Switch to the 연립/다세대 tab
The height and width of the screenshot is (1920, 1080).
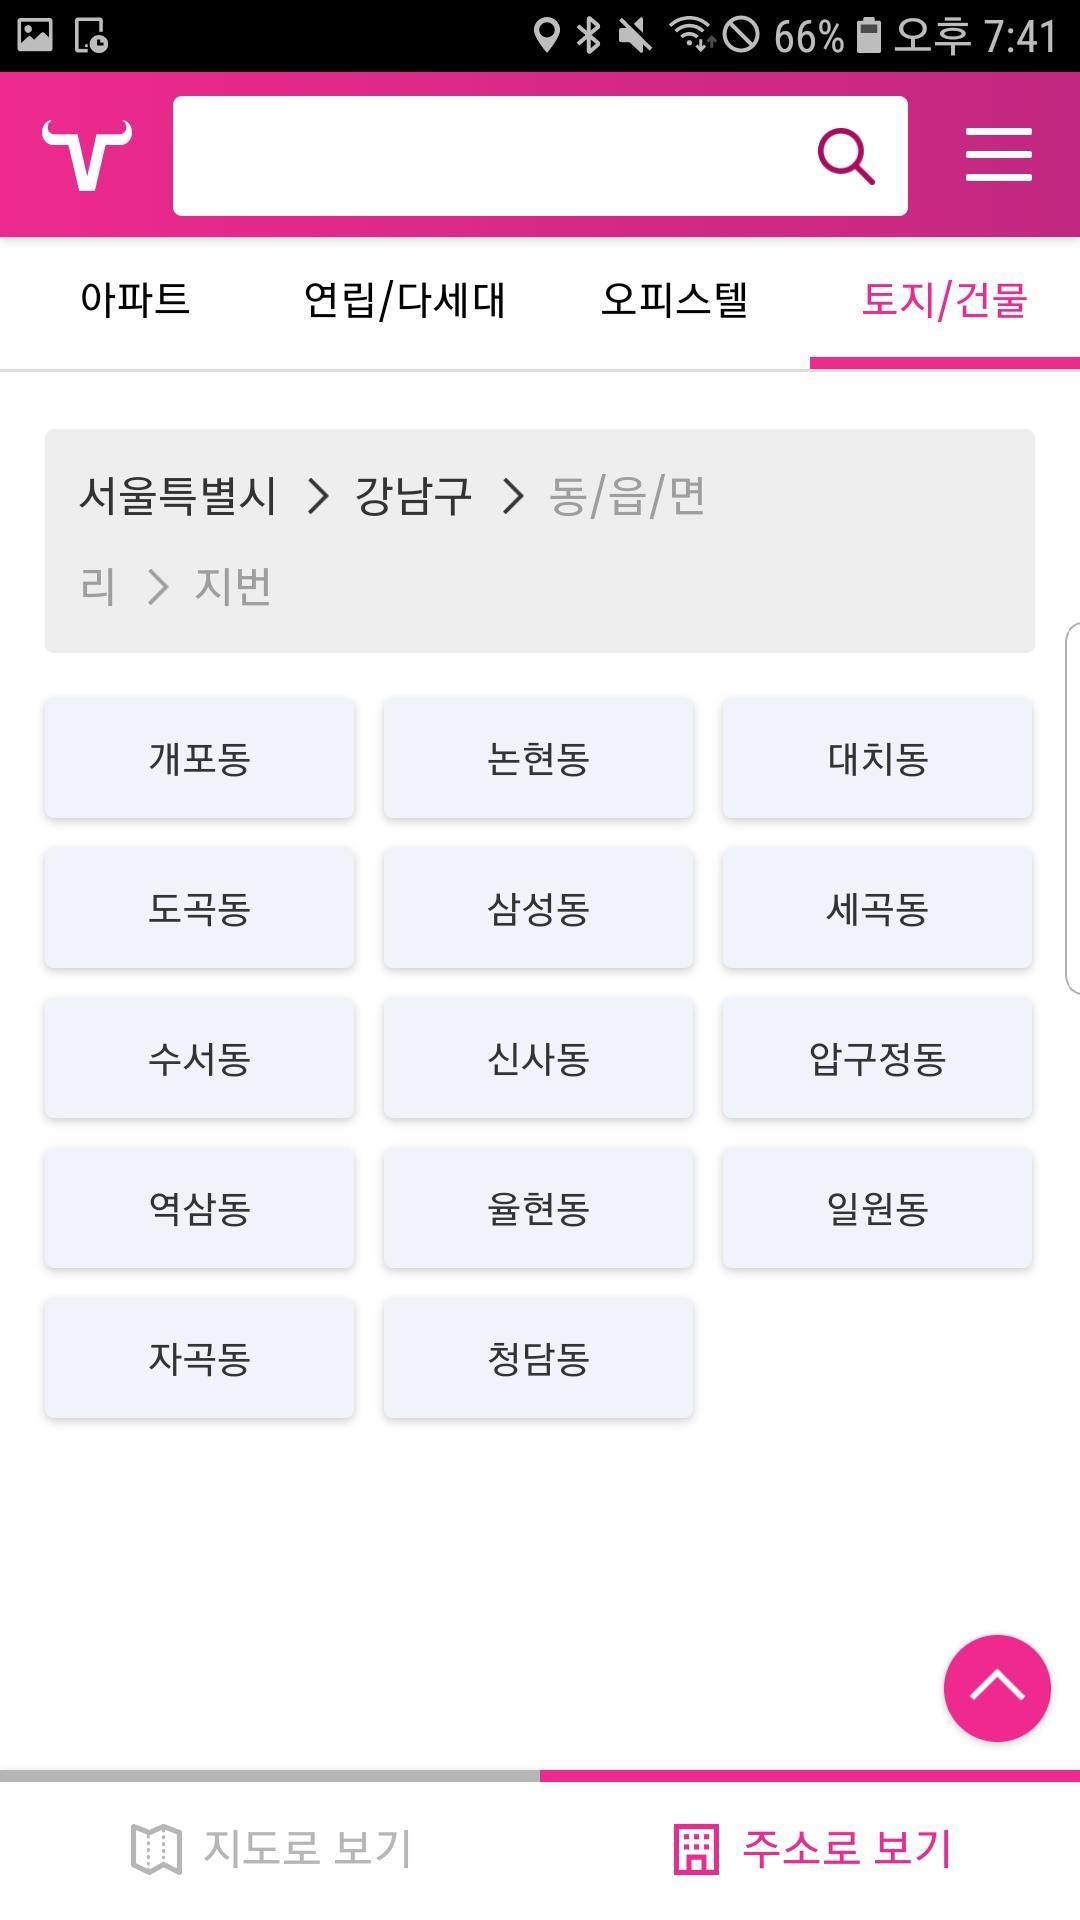(x=404, y=300)
